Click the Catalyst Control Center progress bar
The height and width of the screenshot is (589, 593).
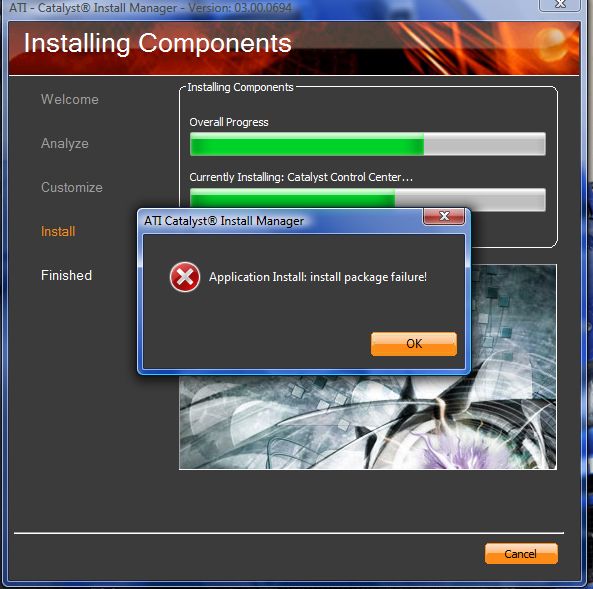(x=368, y=198)
